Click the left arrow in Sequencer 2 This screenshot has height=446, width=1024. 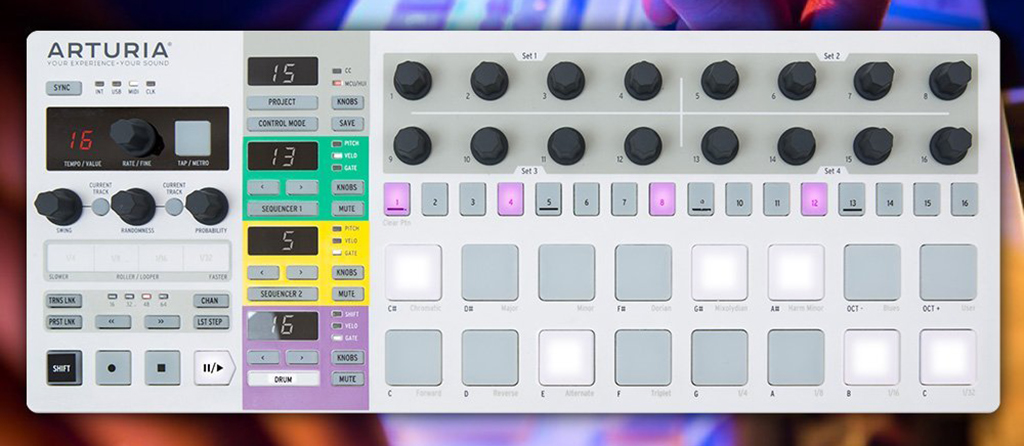tap(263, 272)
